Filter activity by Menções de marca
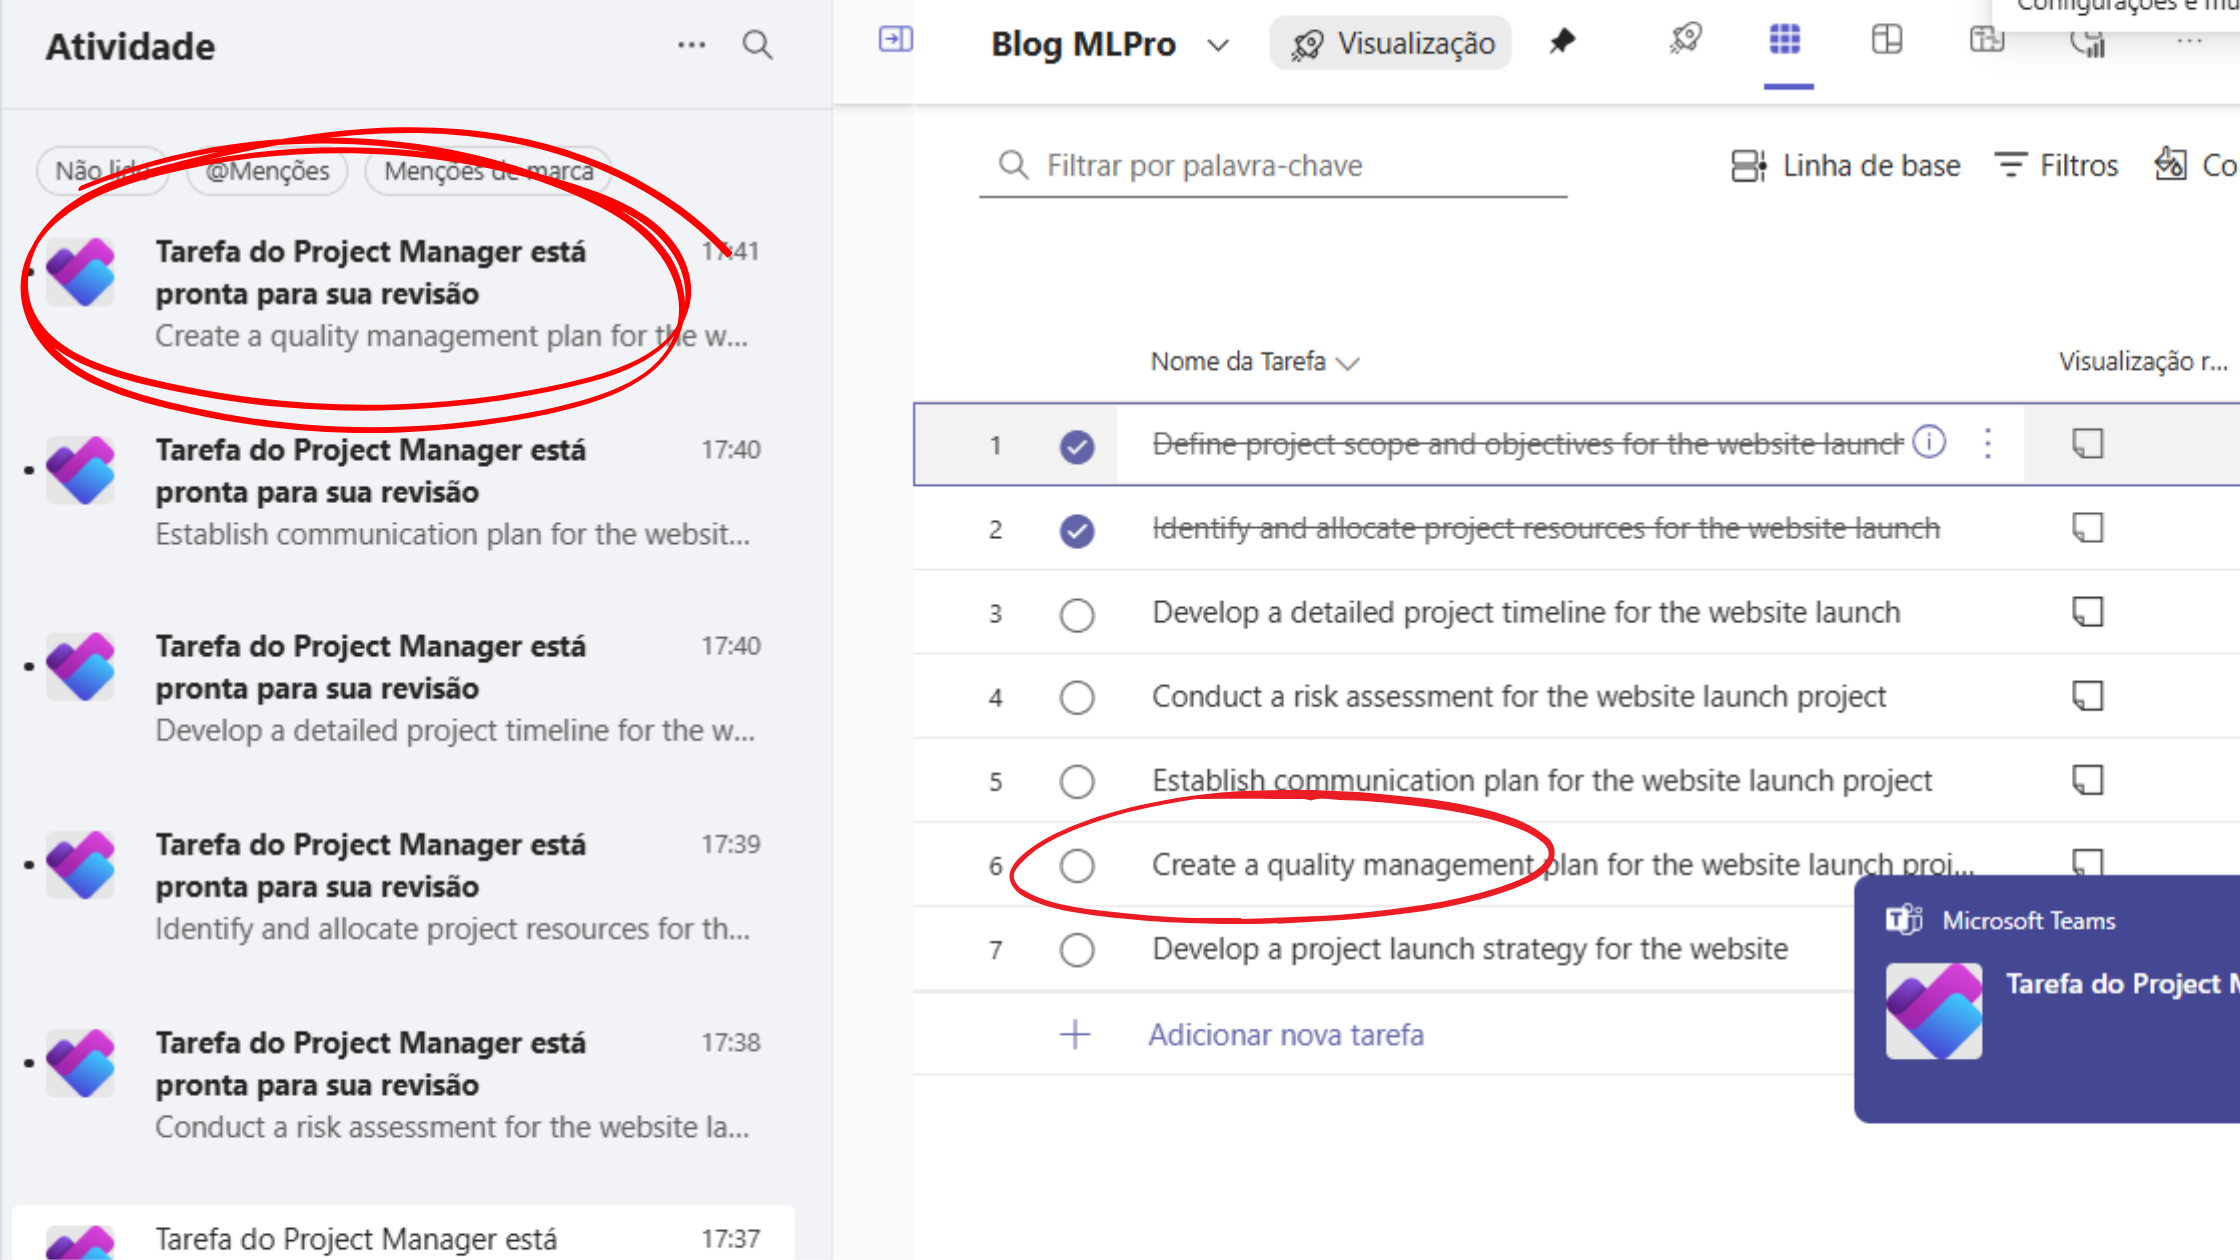Image resolution: width=2240 pixels, height=1260 pixels. click(x=489, y=171)
